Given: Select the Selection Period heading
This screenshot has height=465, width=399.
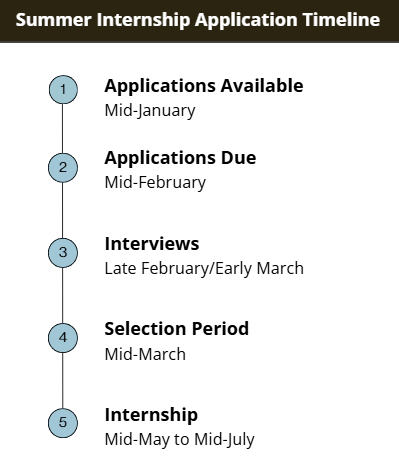Looking at the screenshot, I should 177,329.
